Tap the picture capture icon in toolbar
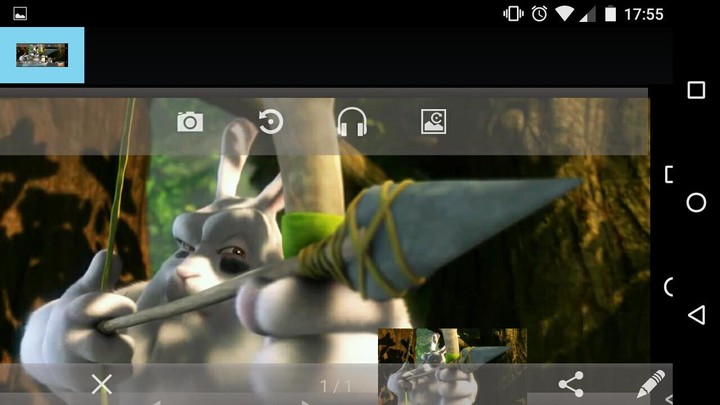Image resolution: width=720 pixels, height=405 pixels. pyautogui.click(x=433, y=122)
